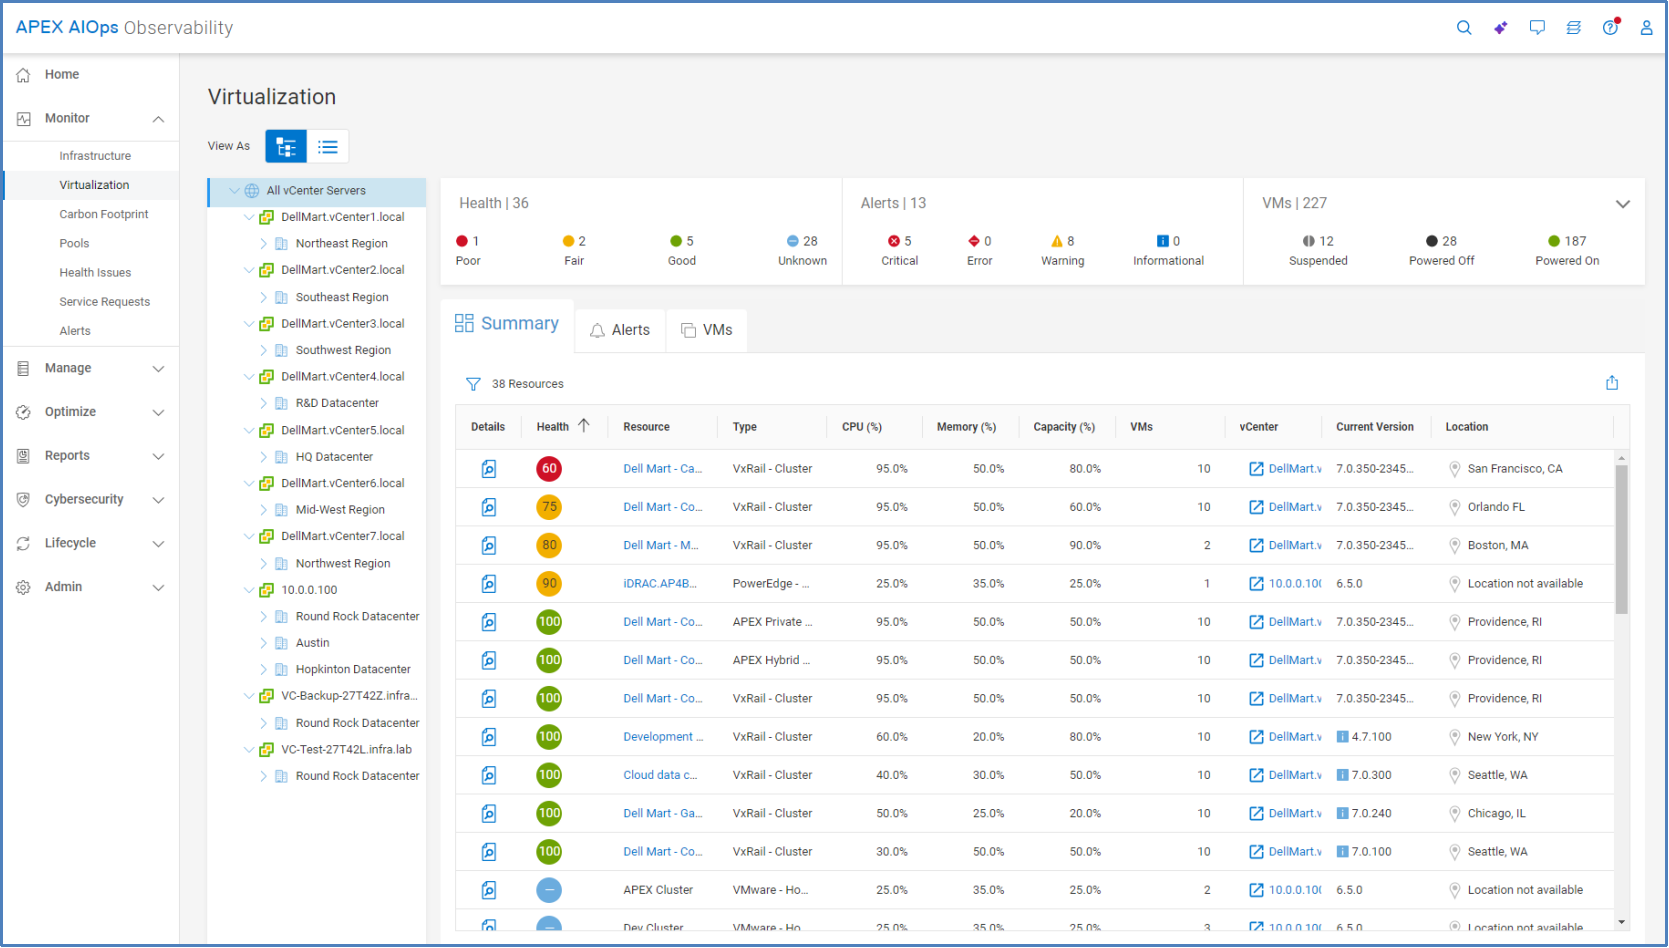Open 10.0.0.10 vCenter link in iDRAC row

1295,584
